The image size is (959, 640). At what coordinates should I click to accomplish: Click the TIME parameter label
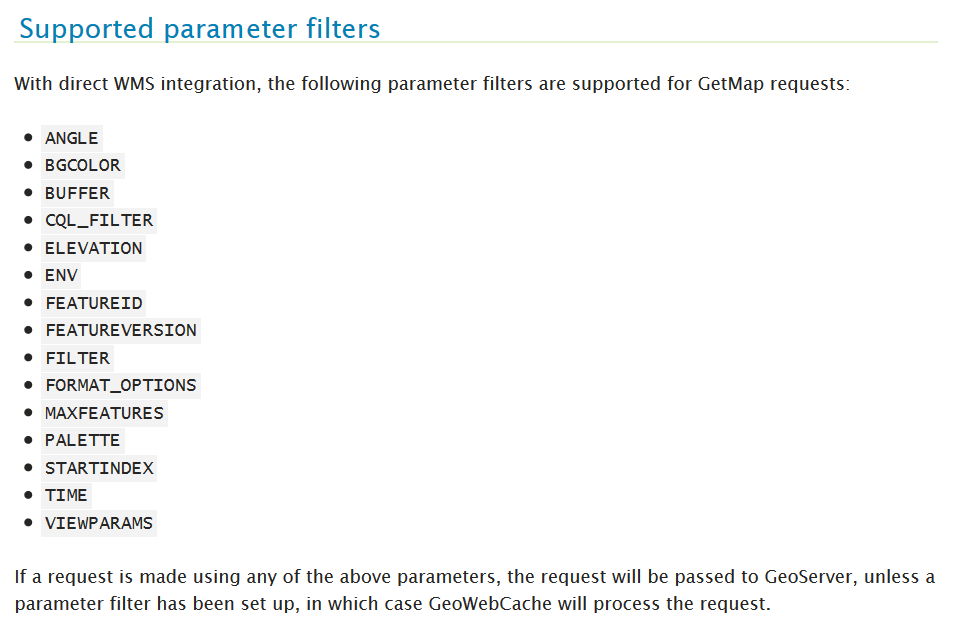pyautogui.click(x=66, y=496)
